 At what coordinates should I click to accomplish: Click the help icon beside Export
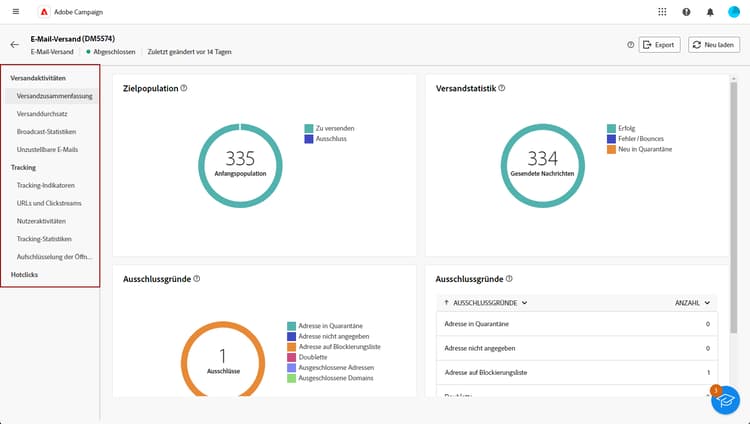click(x=630, y=45)
